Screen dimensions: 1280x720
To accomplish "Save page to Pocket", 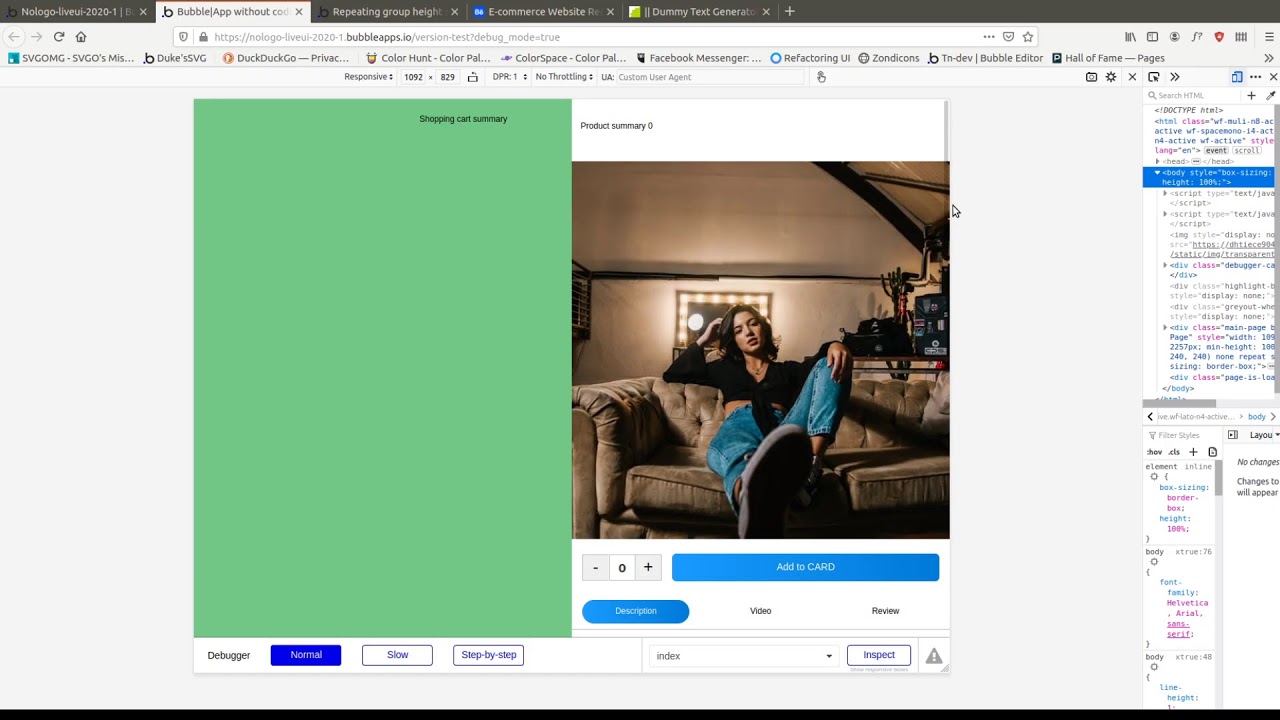I will (1008, 37).
